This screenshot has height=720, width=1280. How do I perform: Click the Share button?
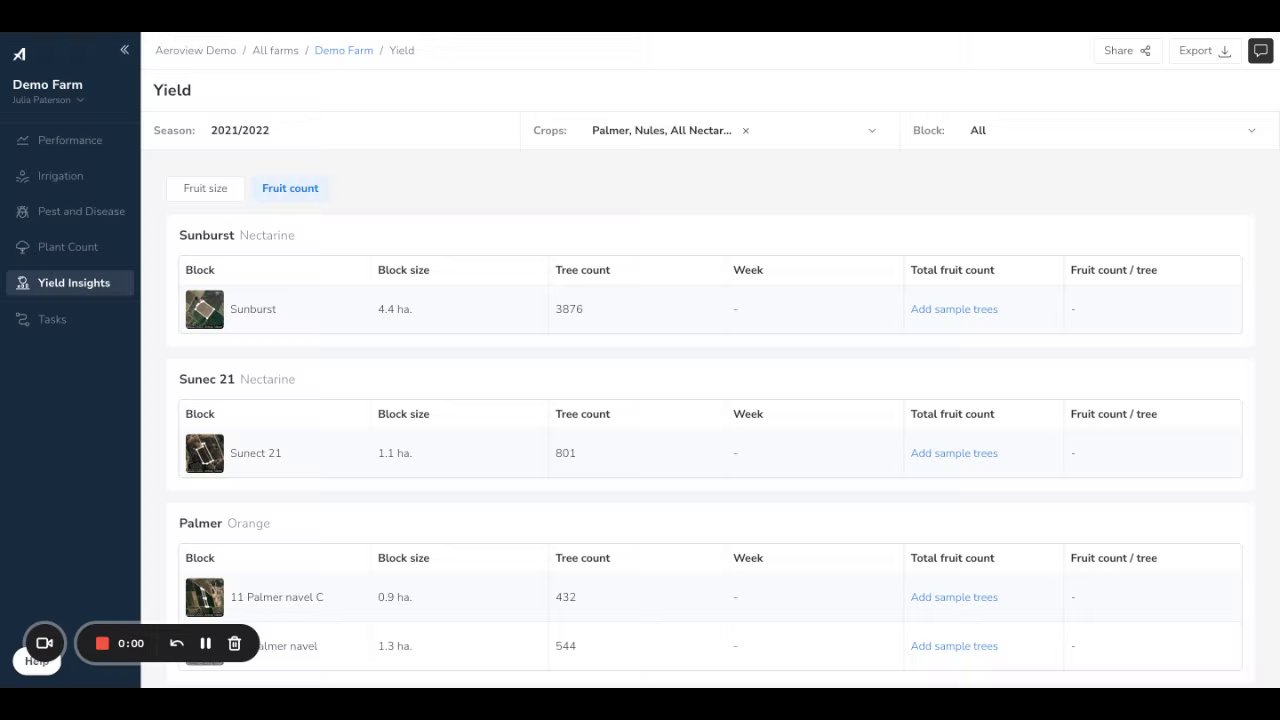pos(1127,51)
